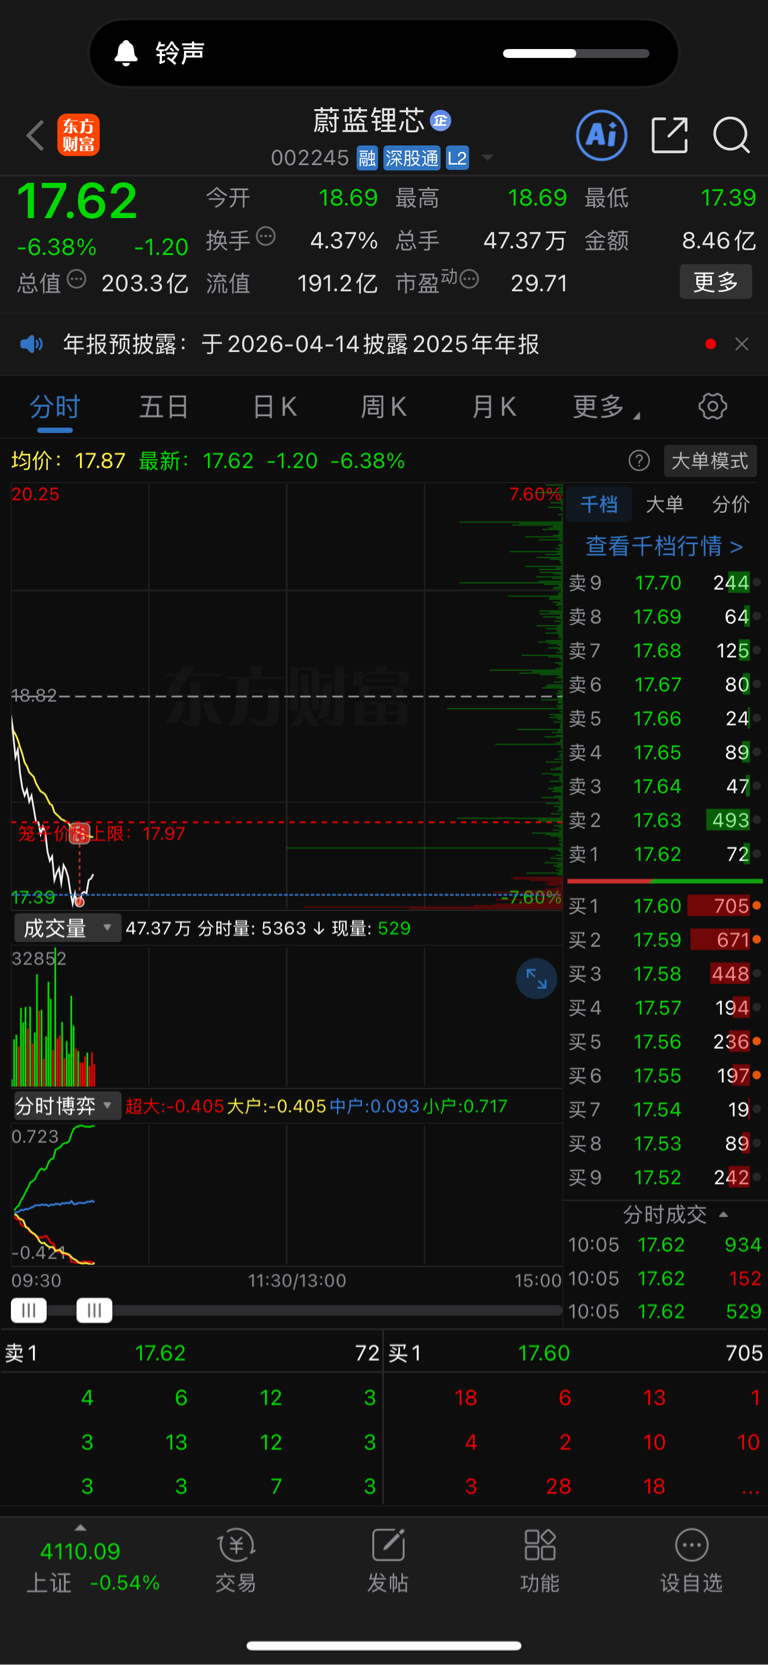Screen dimensions: 768x1665
Task: Tap the 深股通 badge
Action: click(x=412, y=158)
